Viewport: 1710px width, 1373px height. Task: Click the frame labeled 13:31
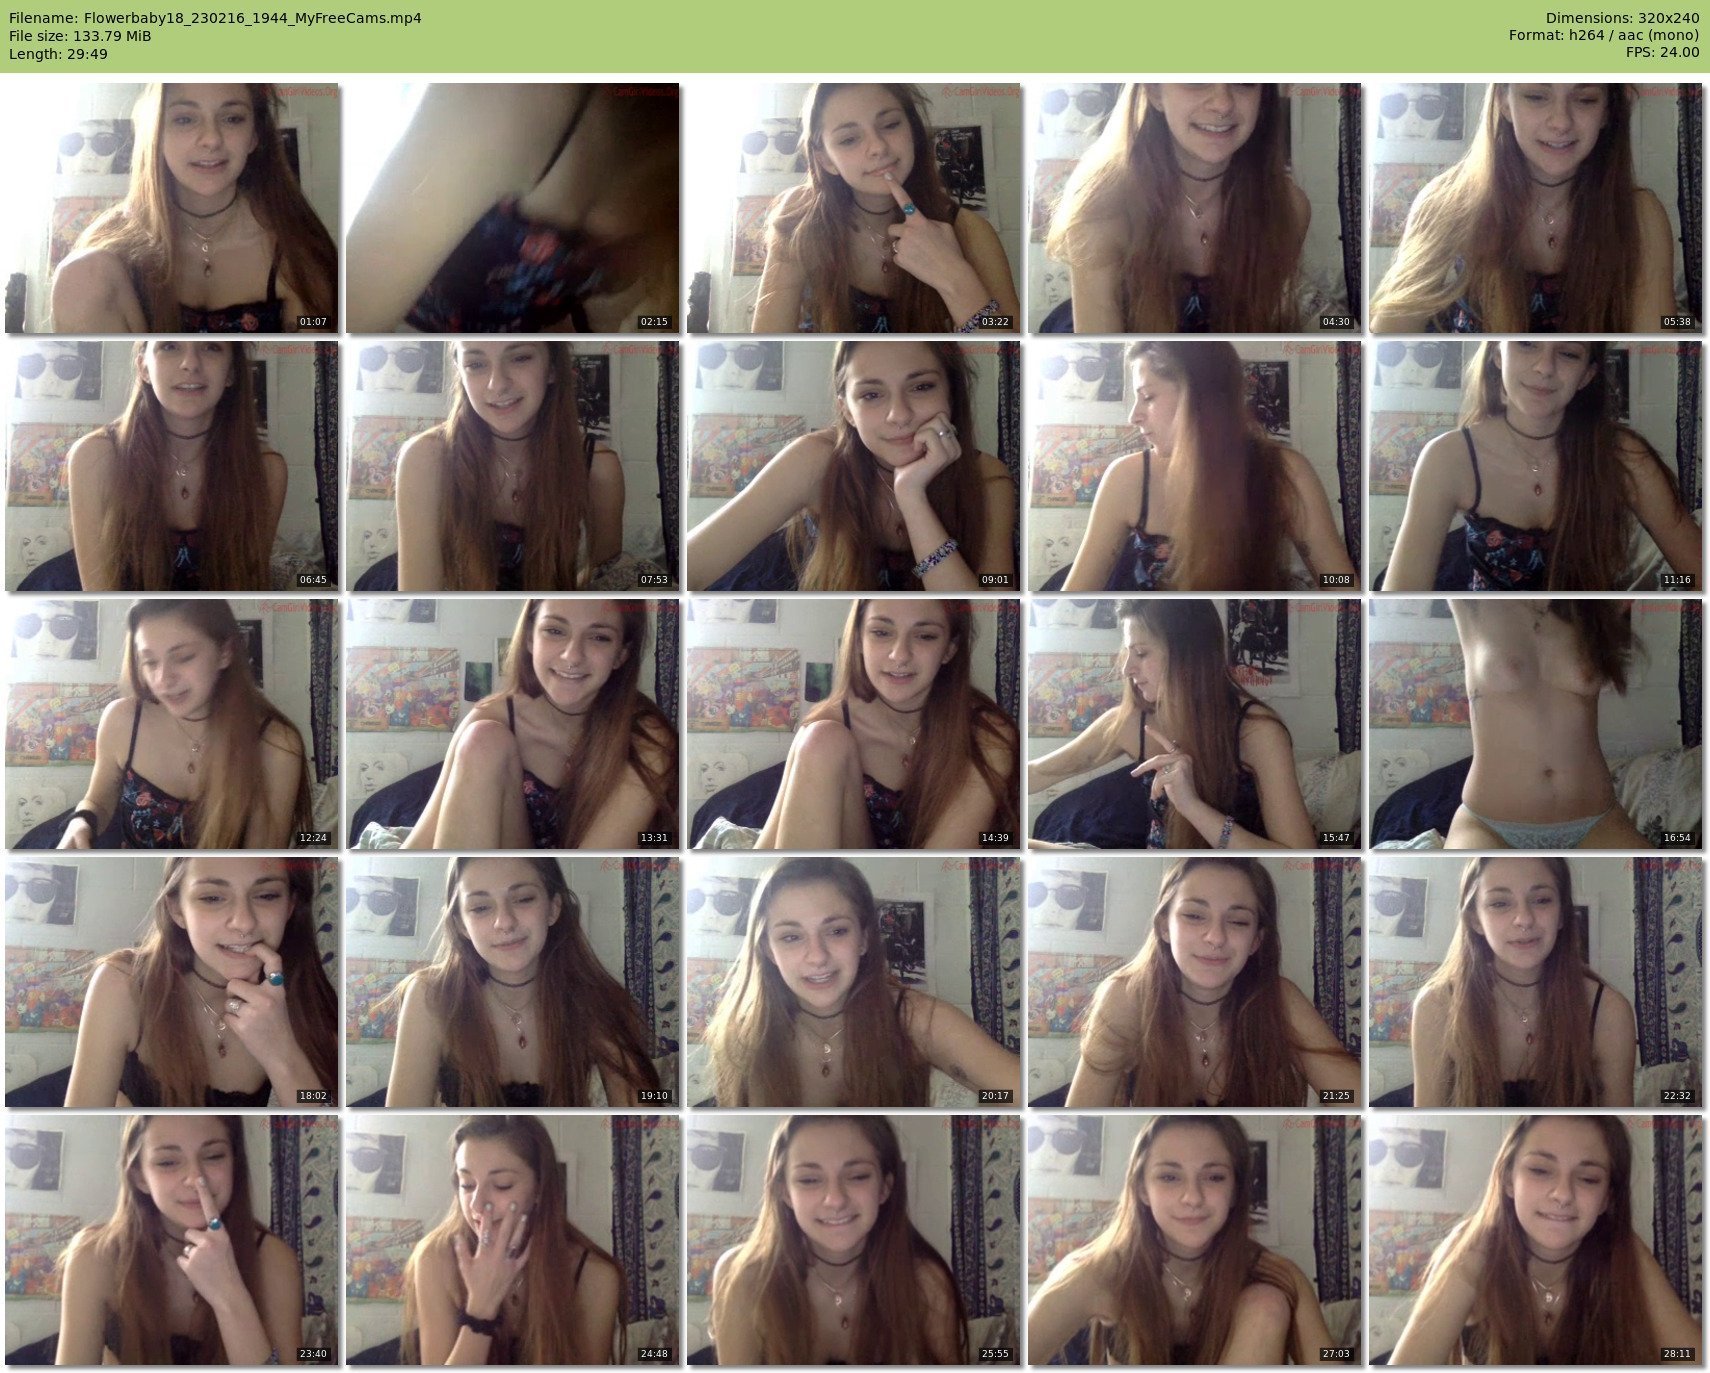tap(513, 724)
